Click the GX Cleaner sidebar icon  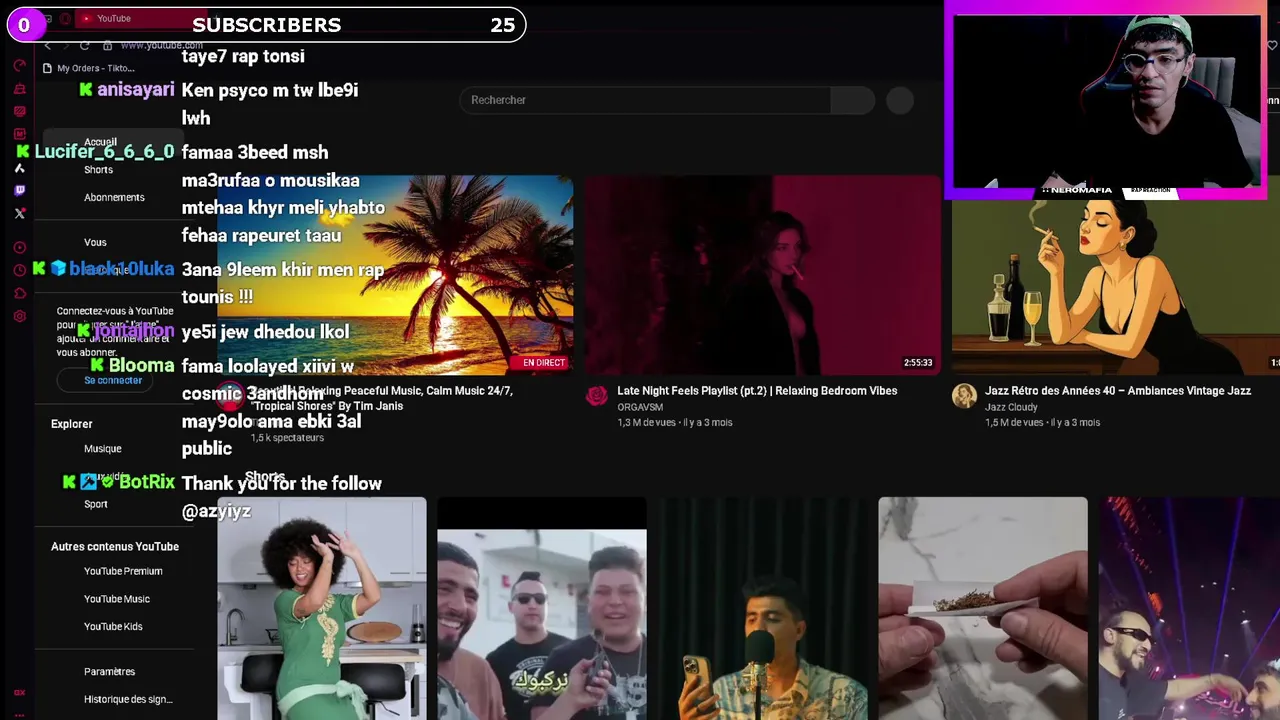(x=19, y=89)
